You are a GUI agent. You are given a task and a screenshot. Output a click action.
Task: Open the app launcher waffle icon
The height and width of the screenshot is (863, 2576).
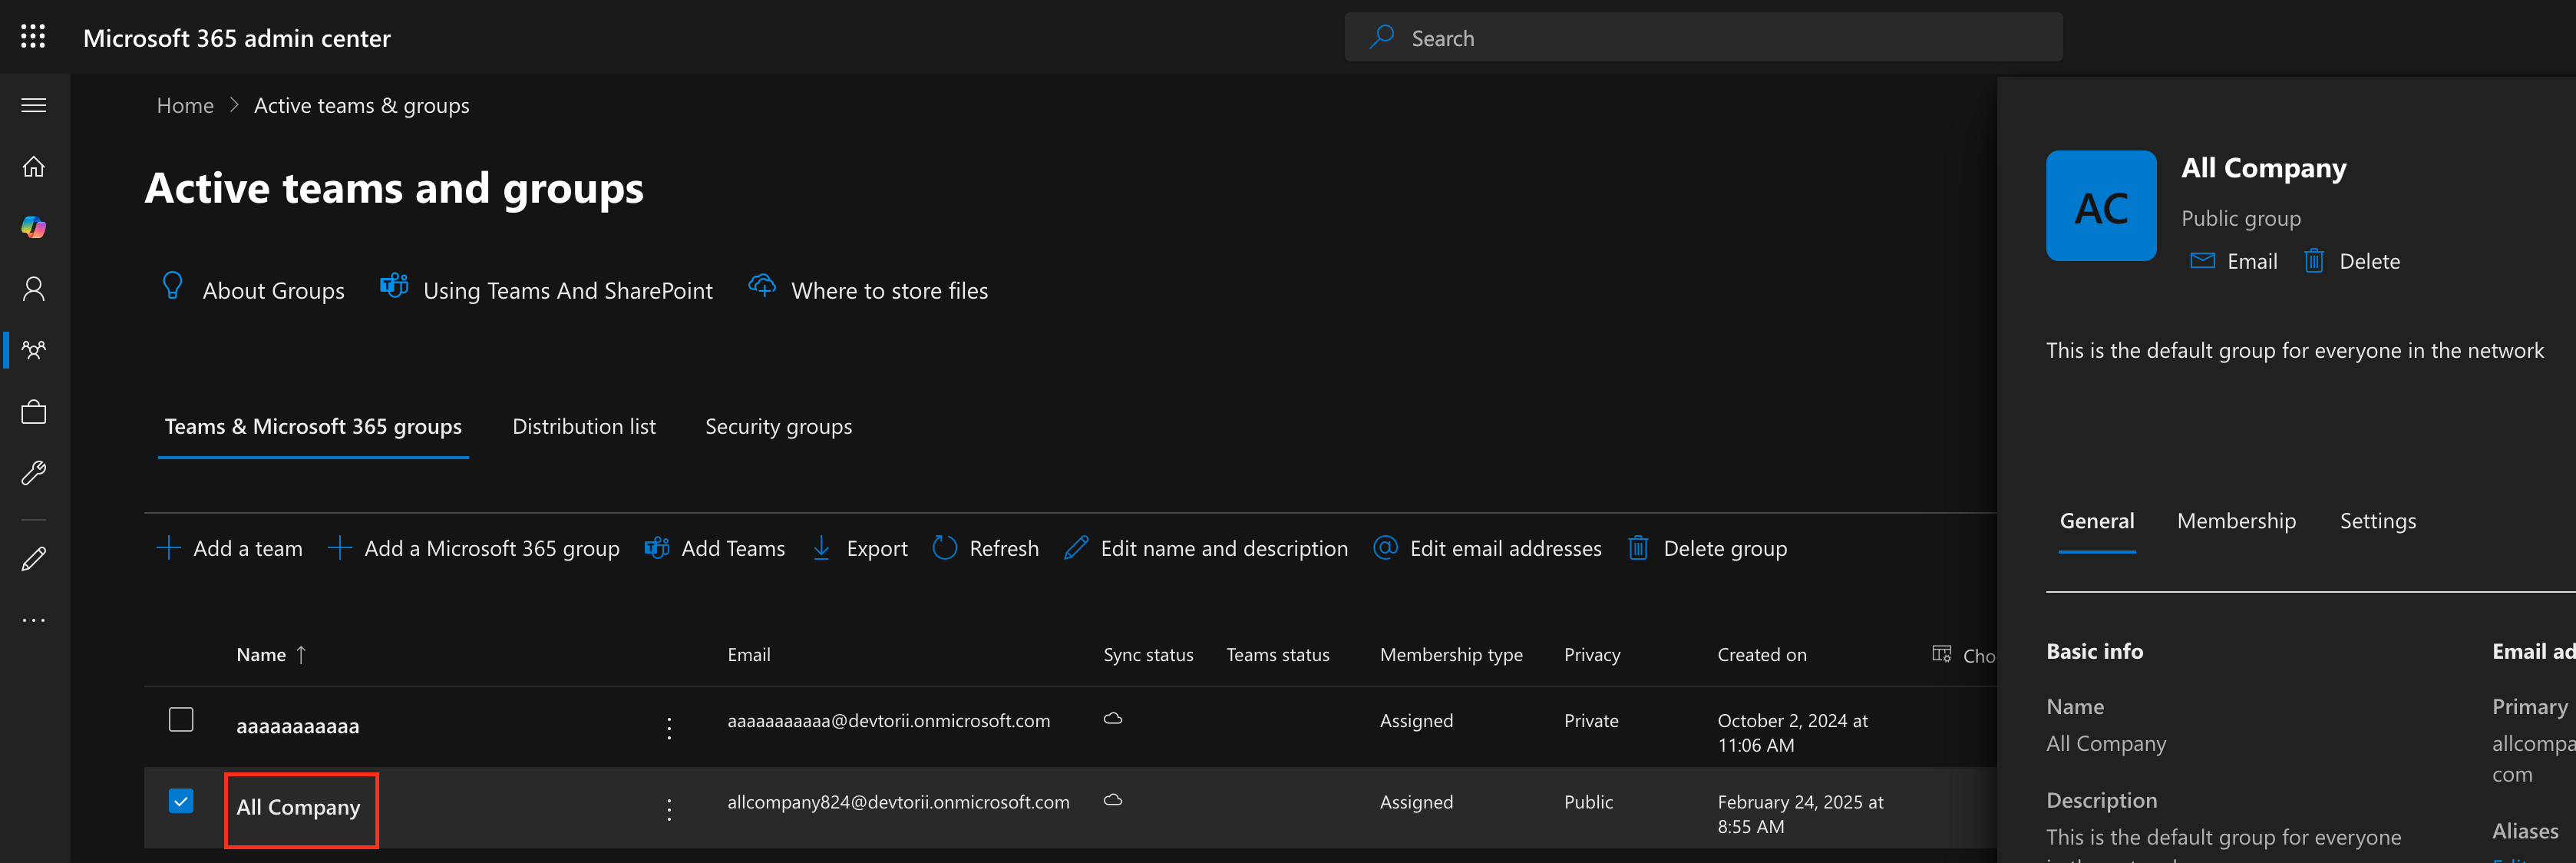(x=33, y=37)
